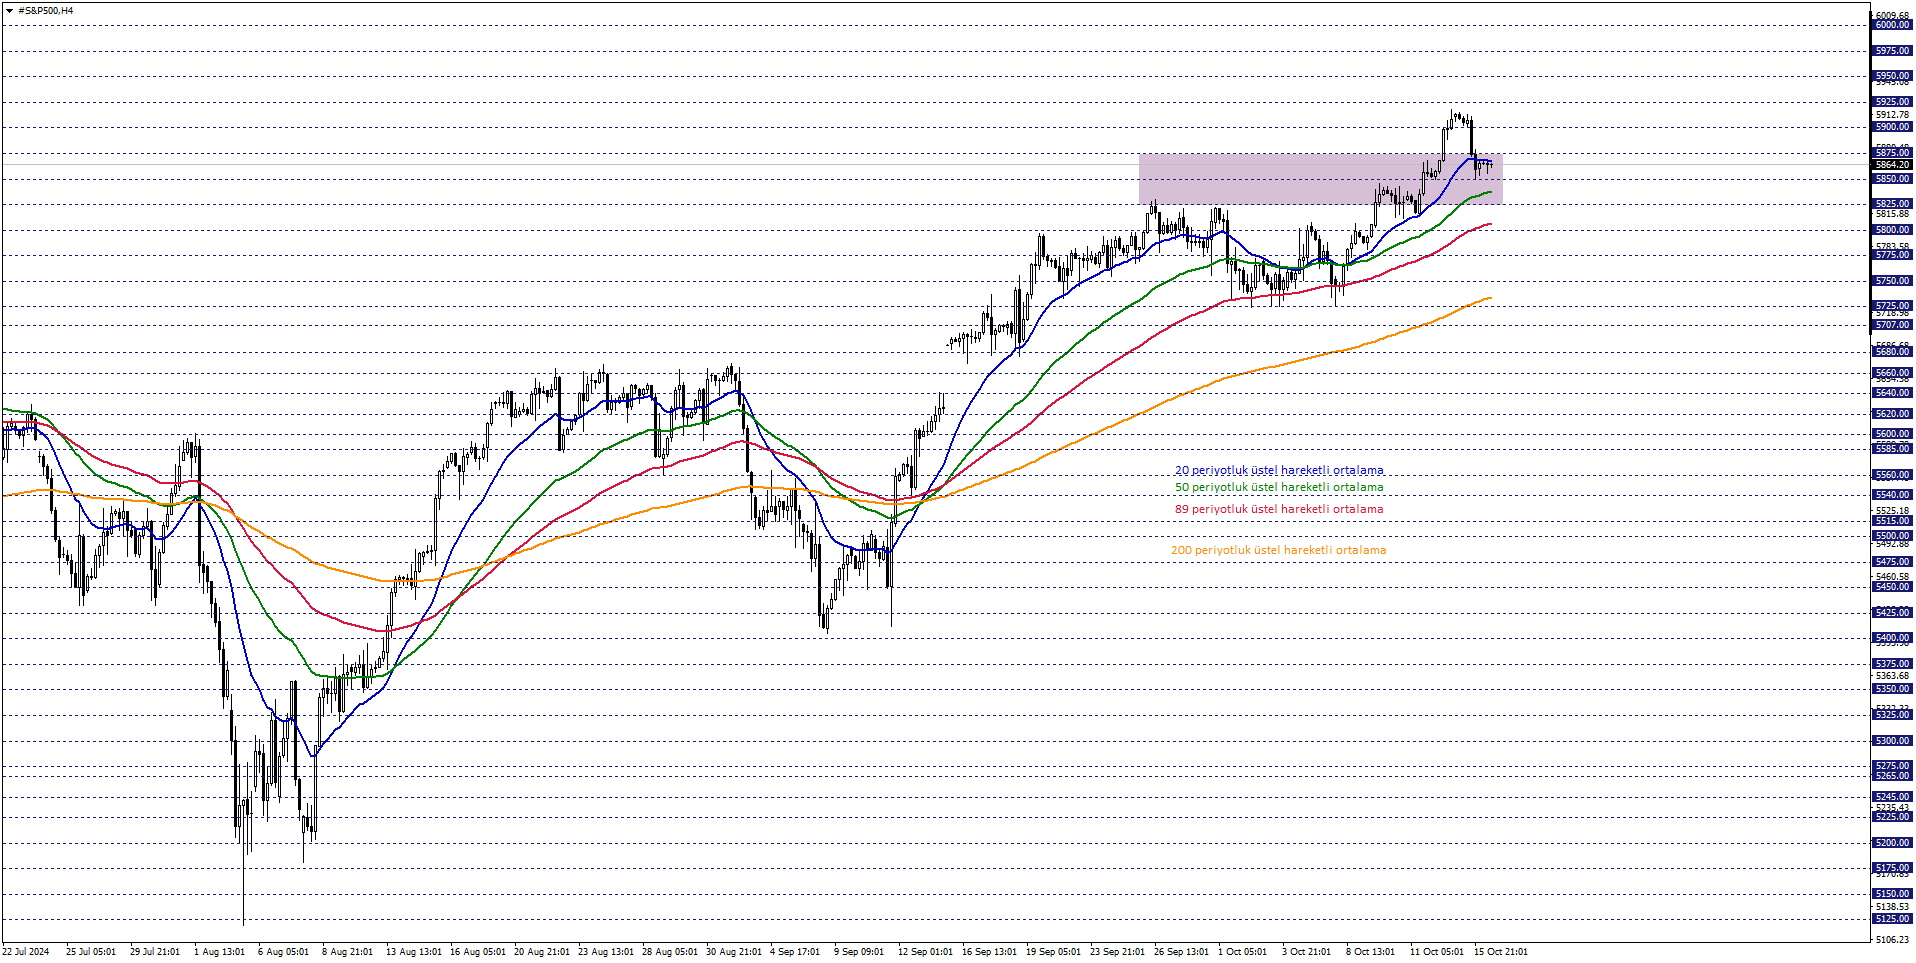Click '89 periyotluk üstel hareketli ortalama' label

[x=1279, y=509]
